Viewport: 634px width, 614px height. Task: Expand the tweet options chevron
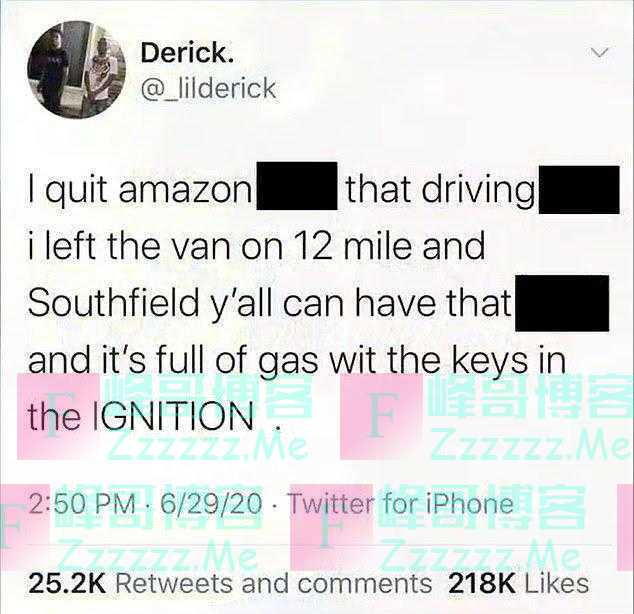tap(599, 53)
